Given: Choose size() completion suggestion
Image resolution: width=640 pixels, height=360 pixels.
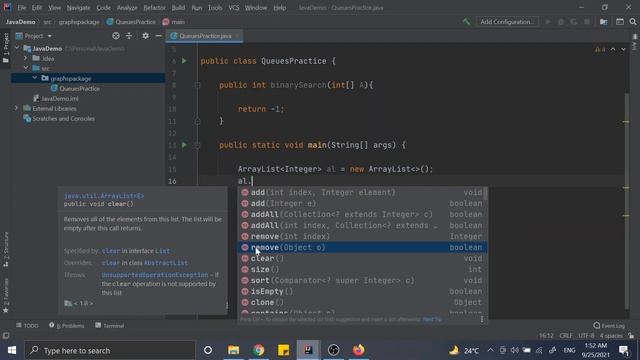Looking at the screenshot, I should (x=362, y=269).
